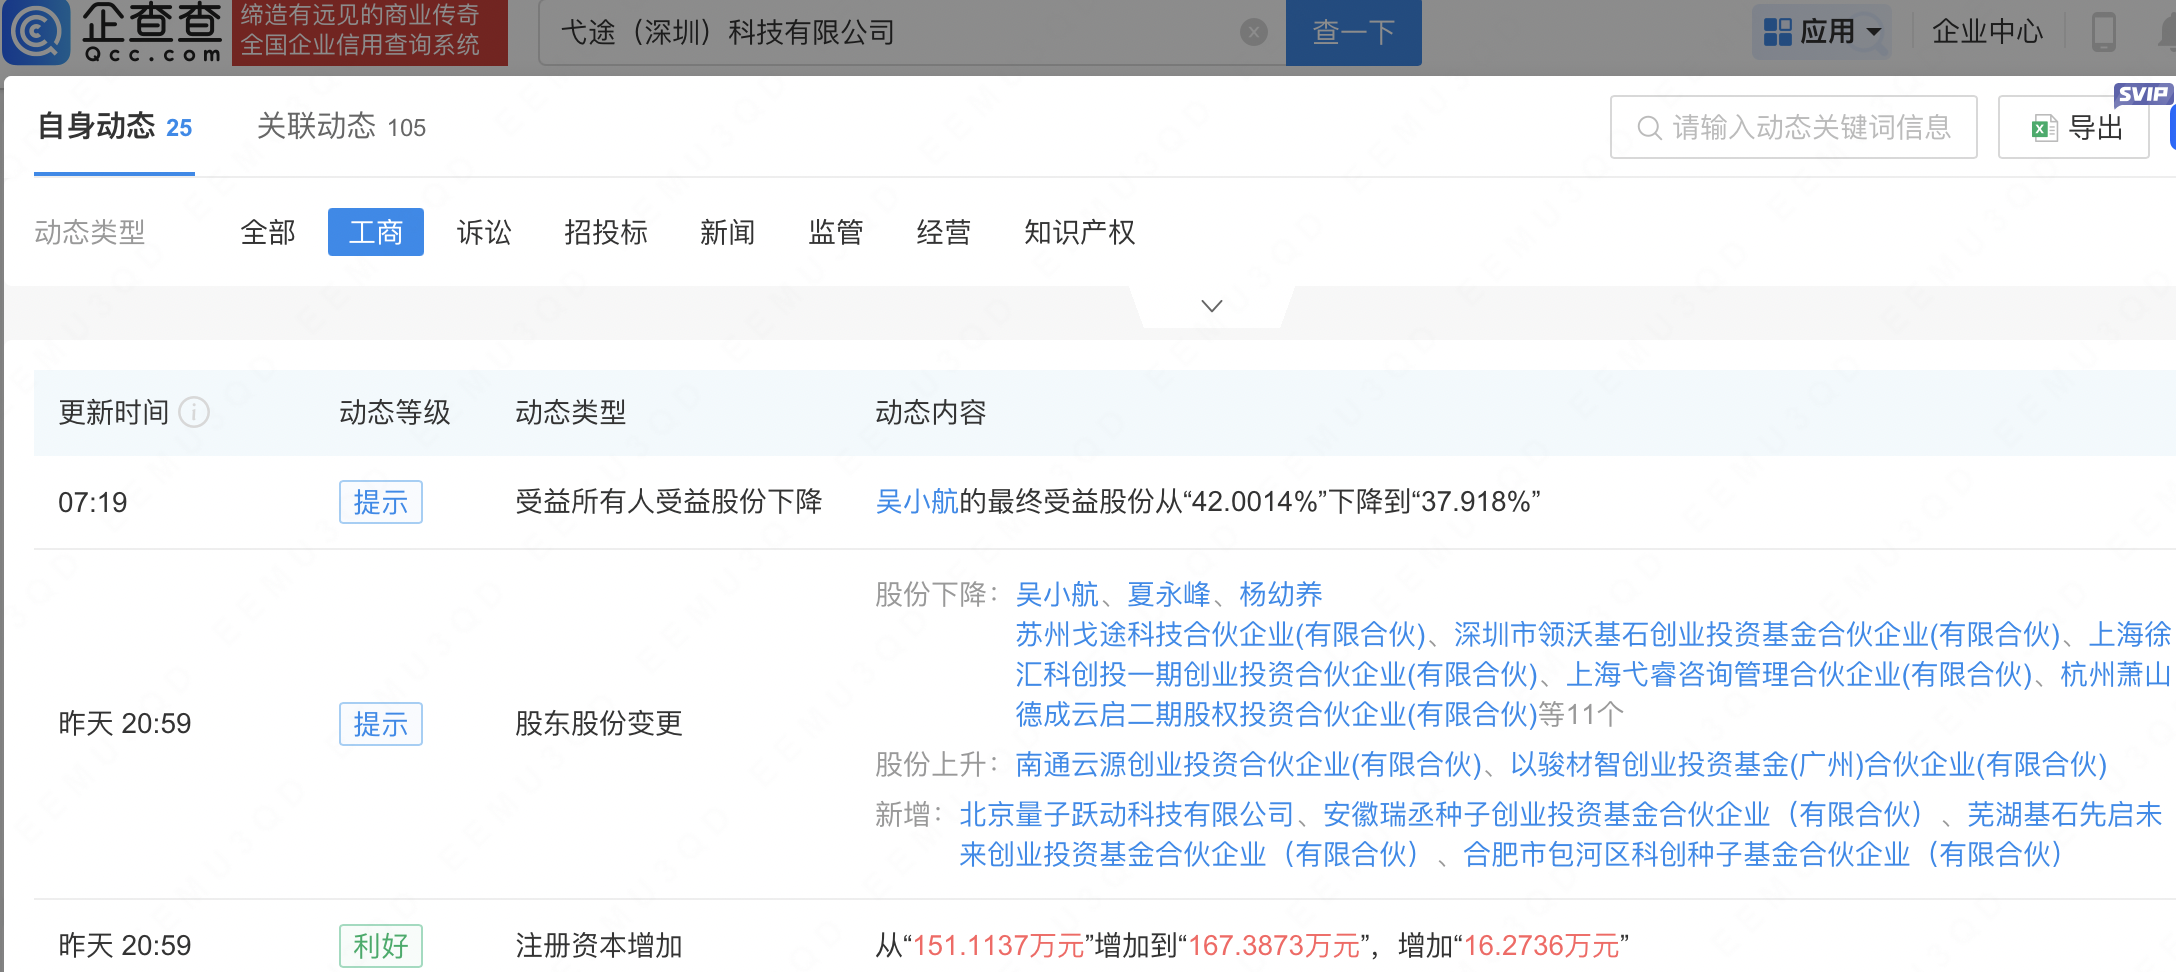Click the 应用 grid icon
Image resolution: width=2176 pixels, height=972 pixels.
click(x=1777, y=32)
